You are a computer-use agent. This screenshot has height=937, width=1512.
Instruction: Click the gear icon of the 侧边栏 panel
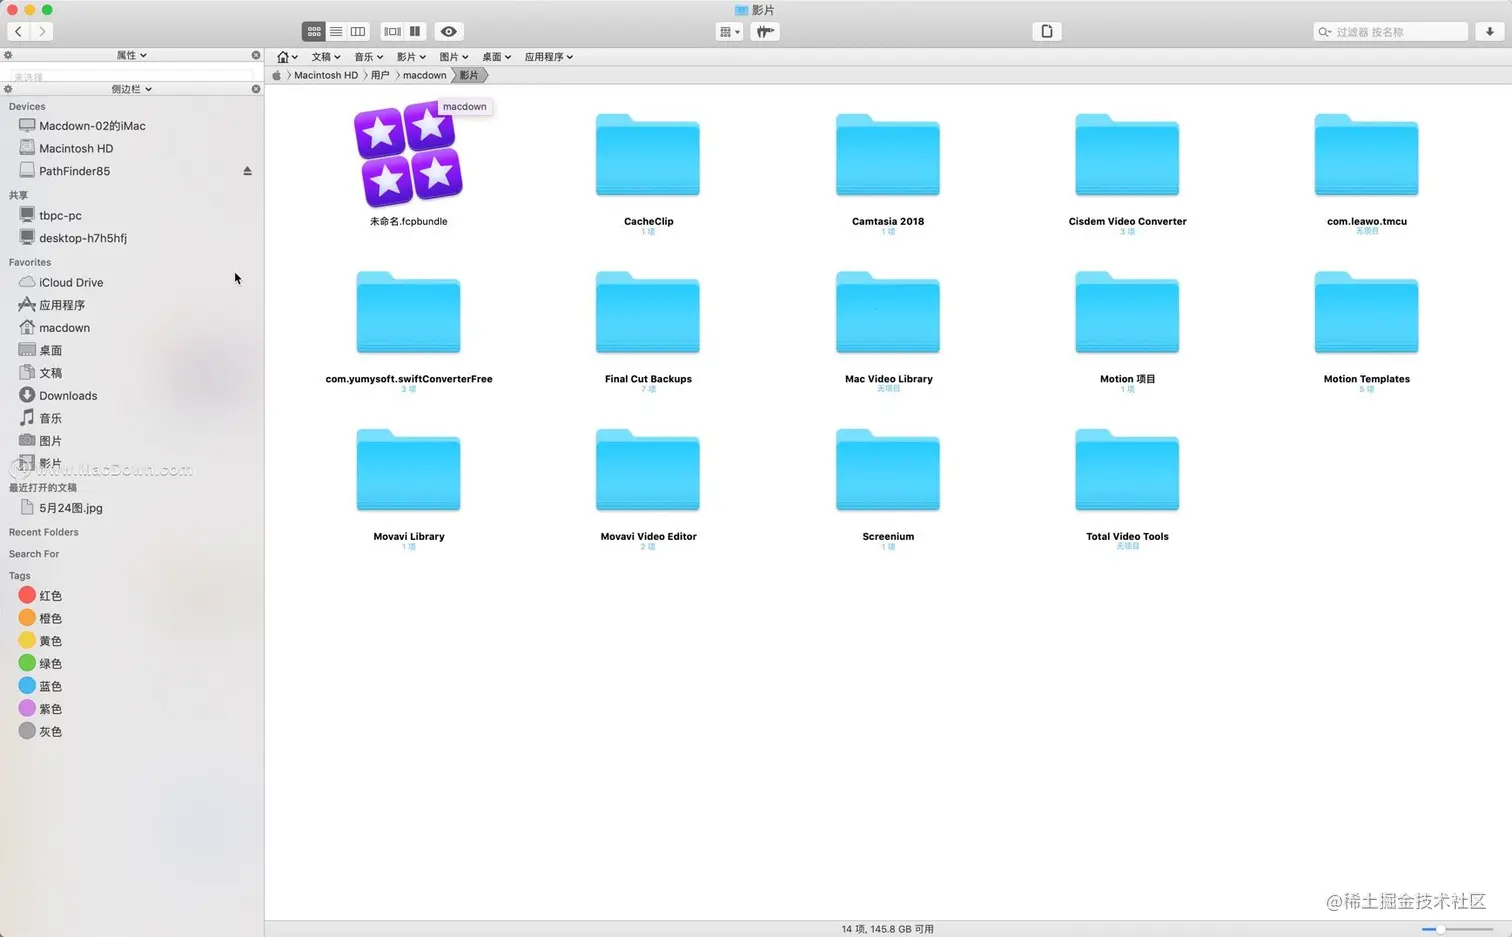[8, 89]
